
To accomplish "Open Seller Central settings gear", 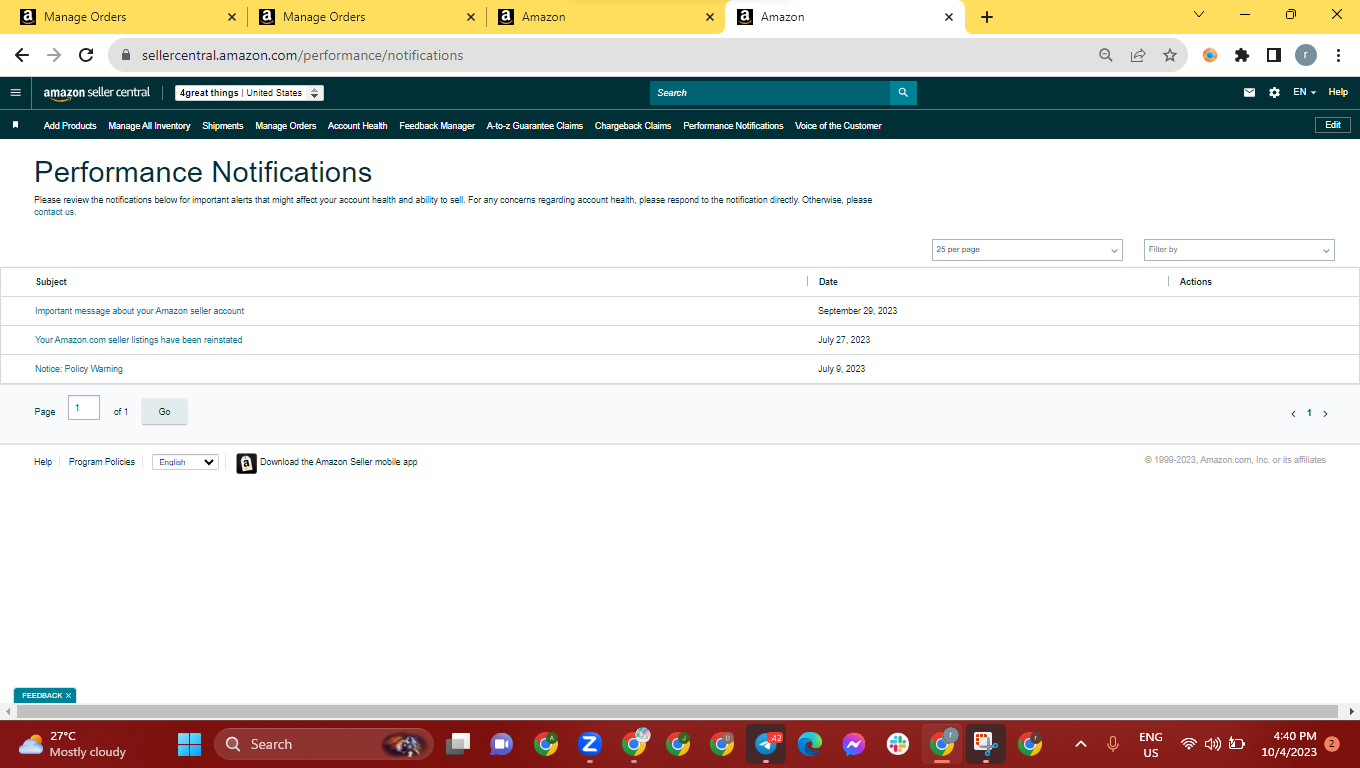I will pyautogui.click(x=1274, y=93).
